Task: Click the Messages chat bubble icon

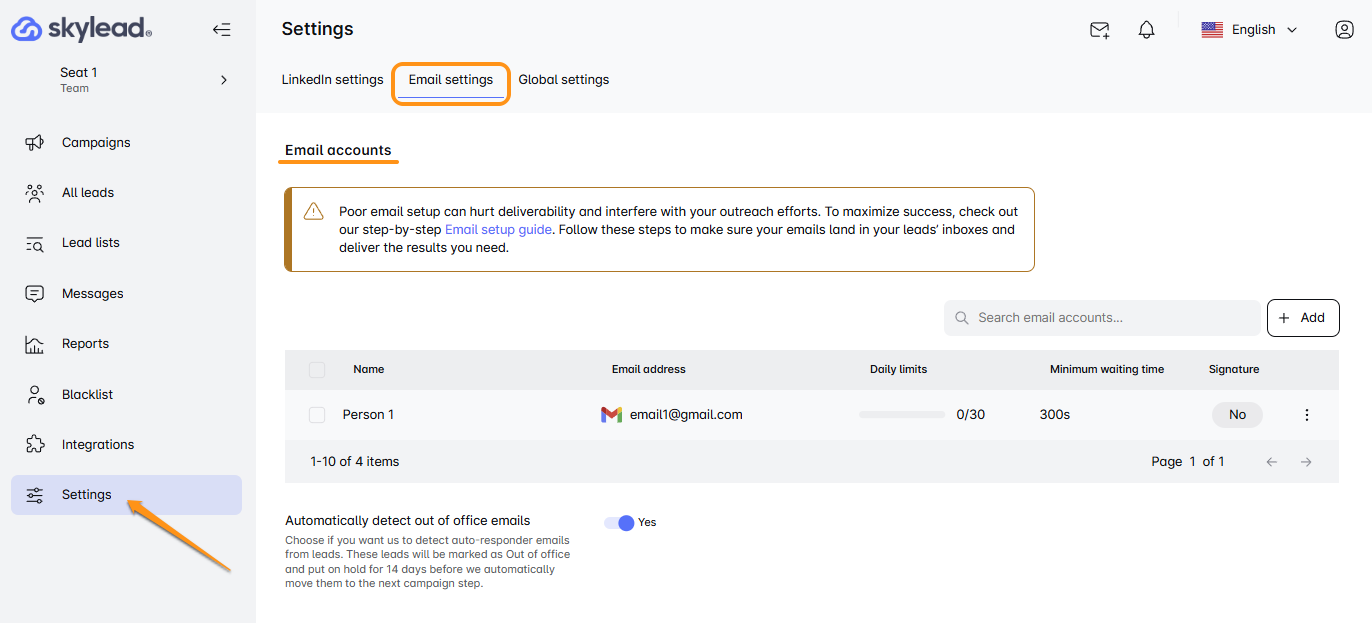Action: pyautogui.click(x=34, y=294)
